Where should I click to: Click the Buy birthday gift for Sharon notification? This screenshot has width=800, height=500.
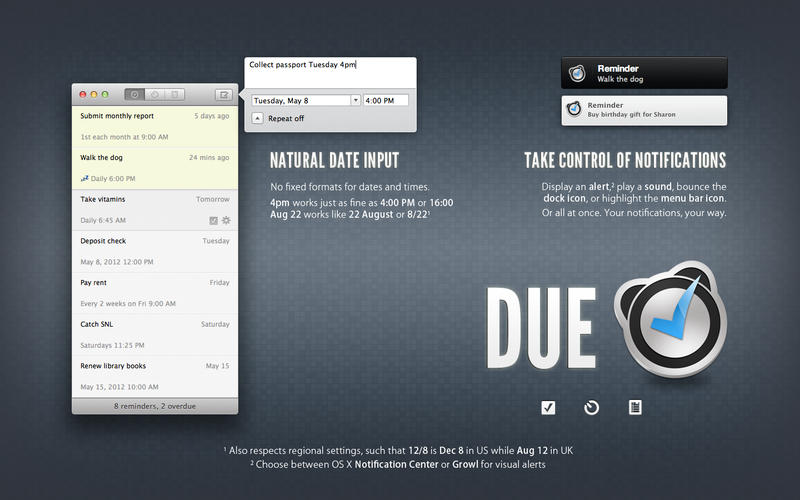pyautogui.click(x=644, y=110)
